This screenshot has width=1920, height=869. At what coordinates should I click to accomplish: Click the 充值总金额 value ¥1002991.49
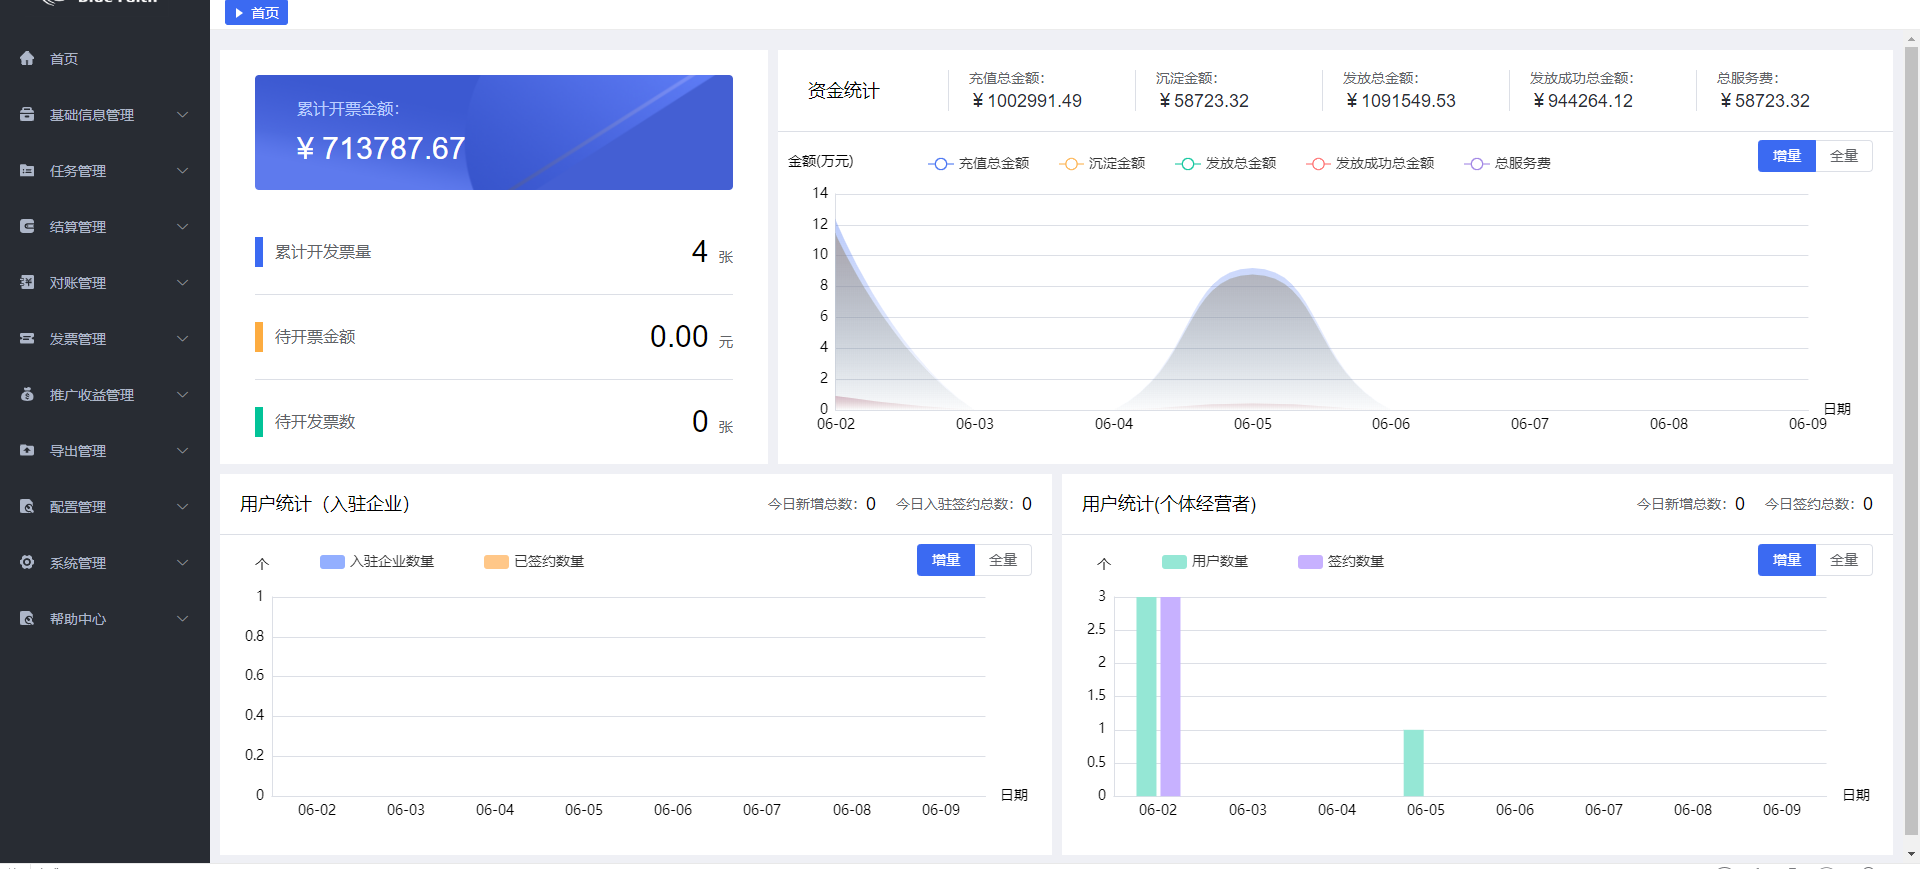[1027, 101]
